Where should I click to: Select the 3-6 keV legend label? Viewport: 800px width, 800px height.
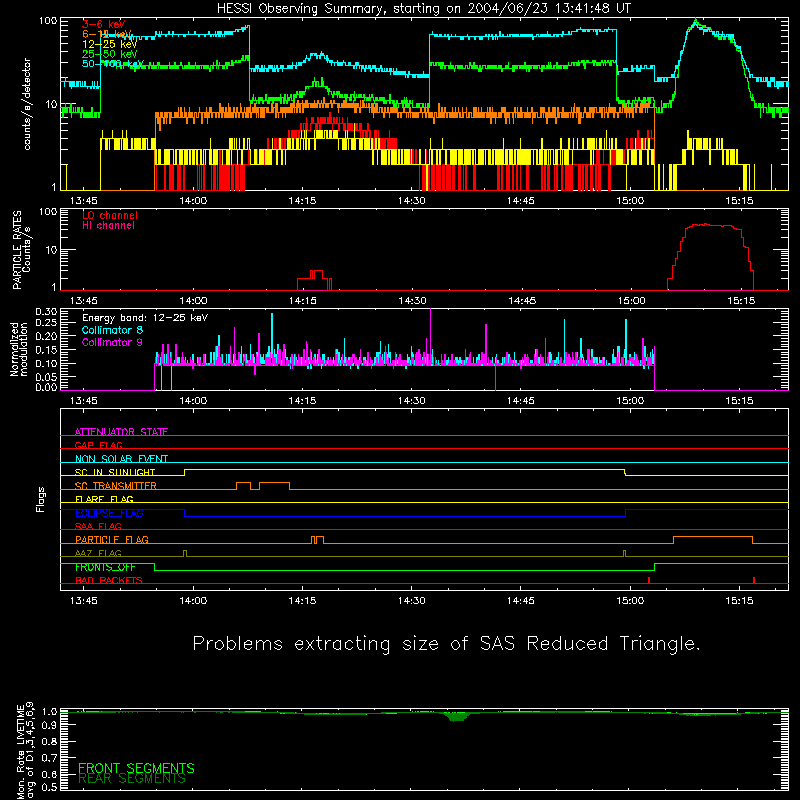(x=104, y=24)
